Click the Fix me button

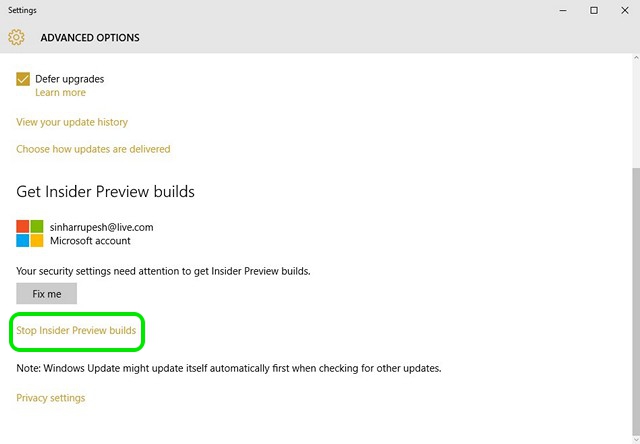pos(47,293)
